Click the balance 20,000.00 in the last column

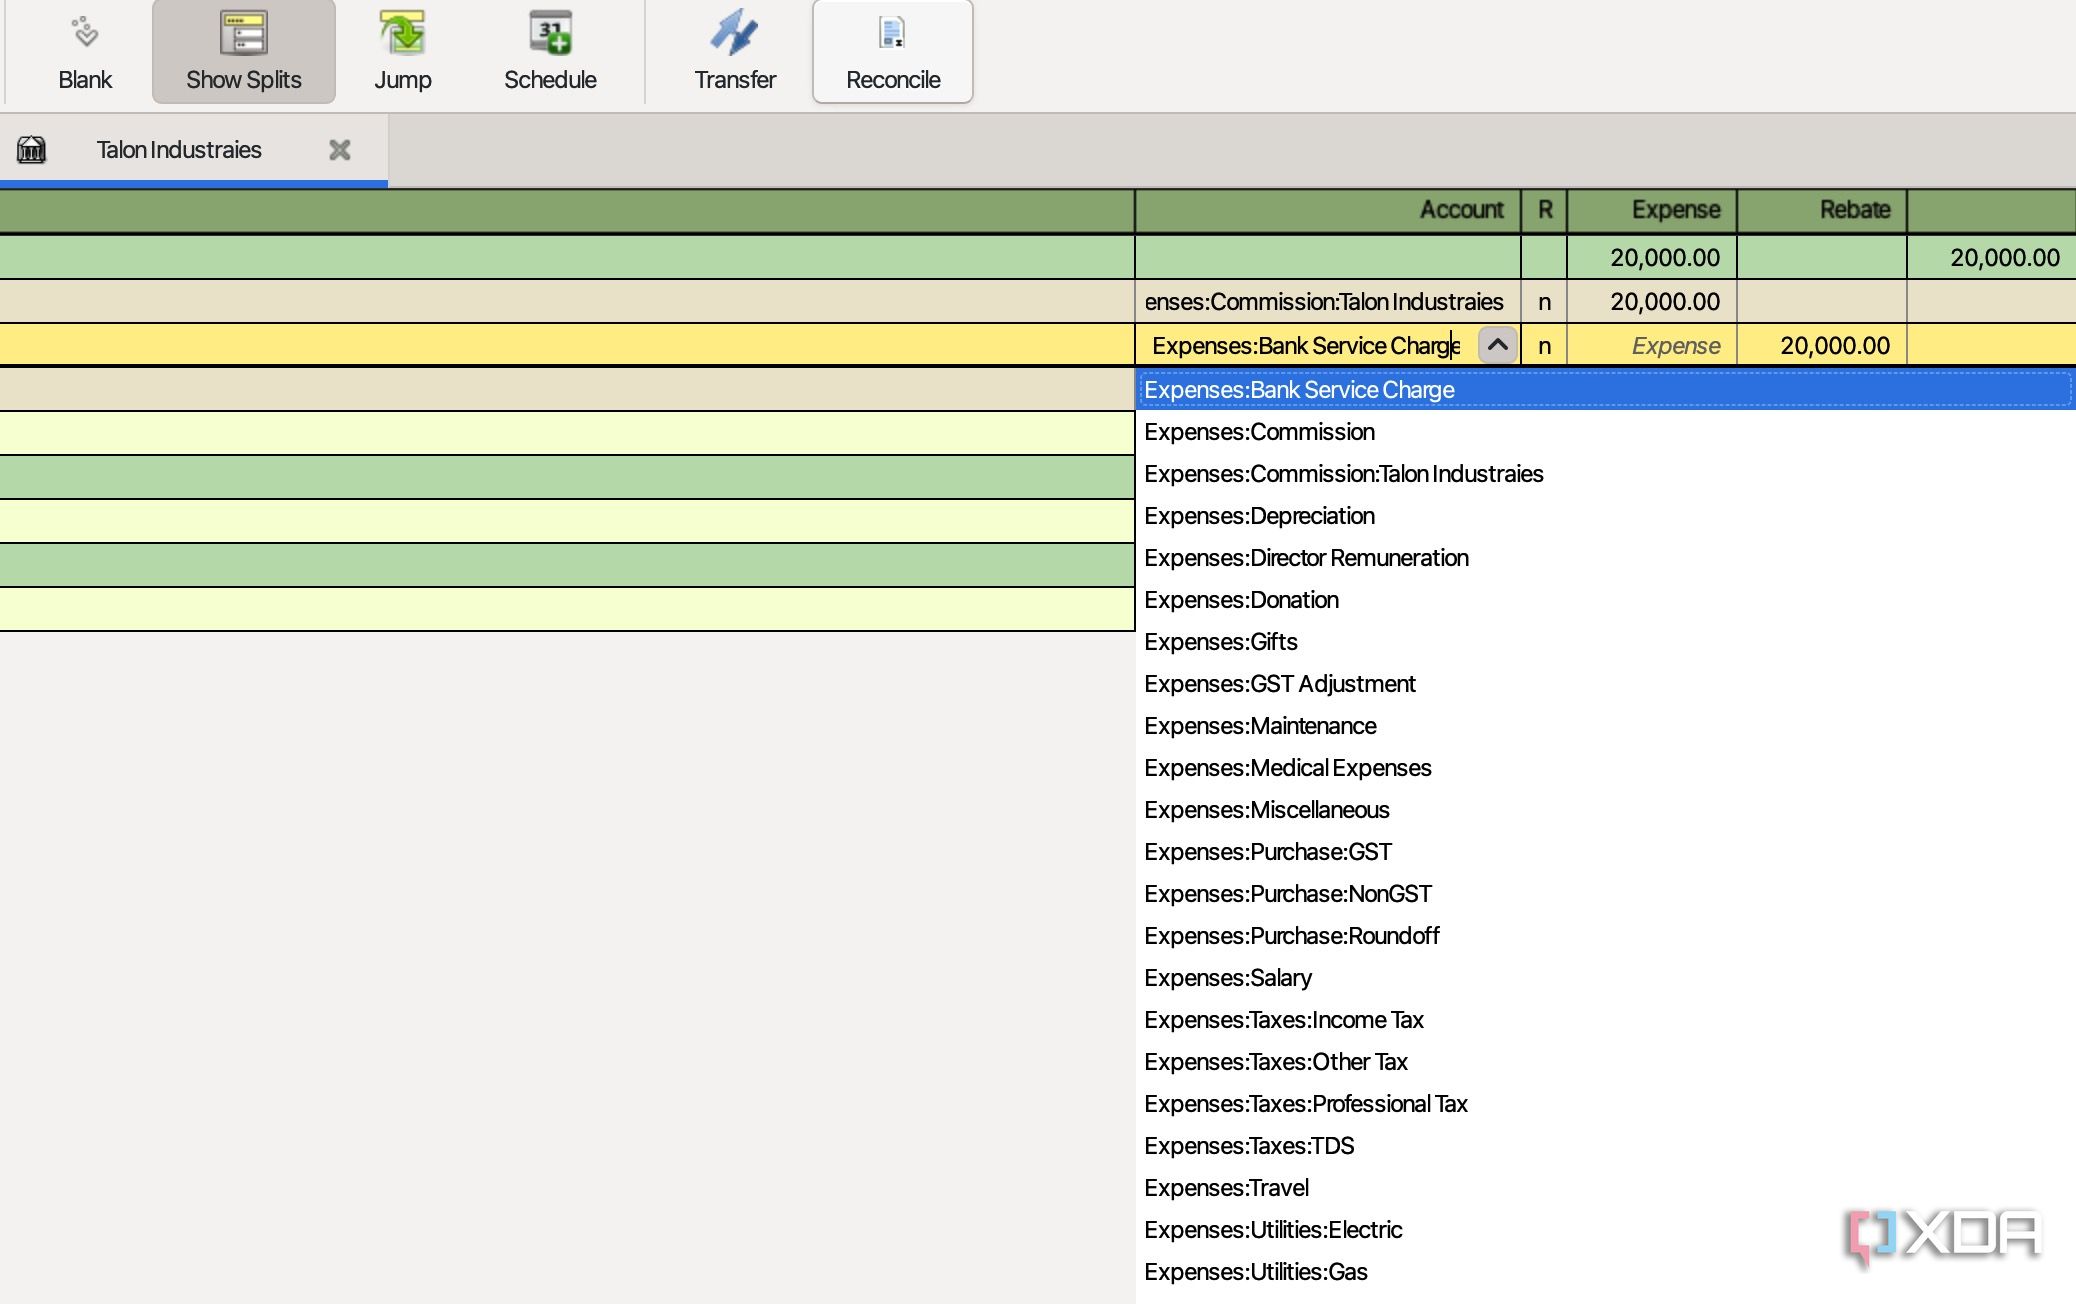tap(1992, 258)
